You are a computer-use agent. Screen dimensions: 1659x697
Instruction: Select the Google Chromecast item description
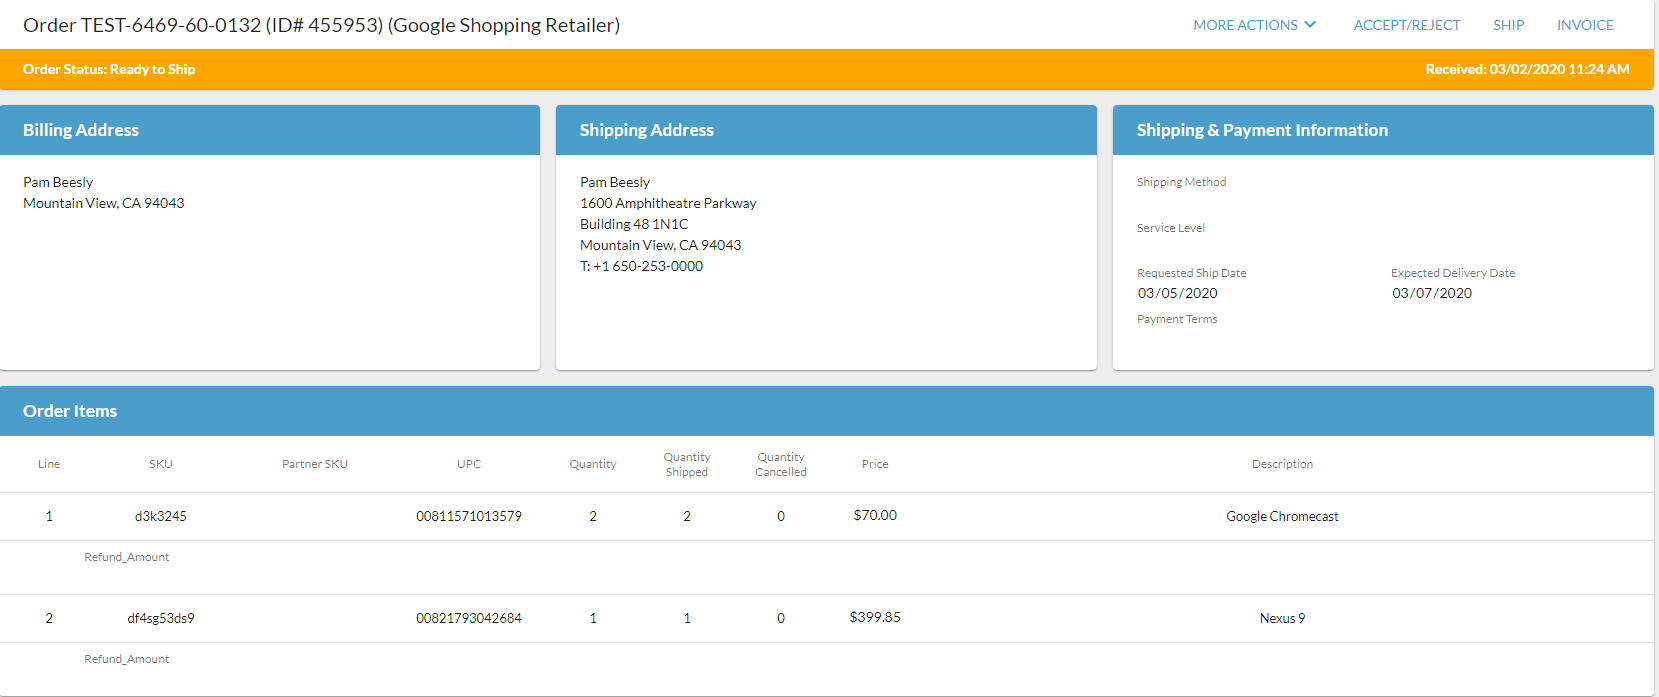click(1282, 516)
